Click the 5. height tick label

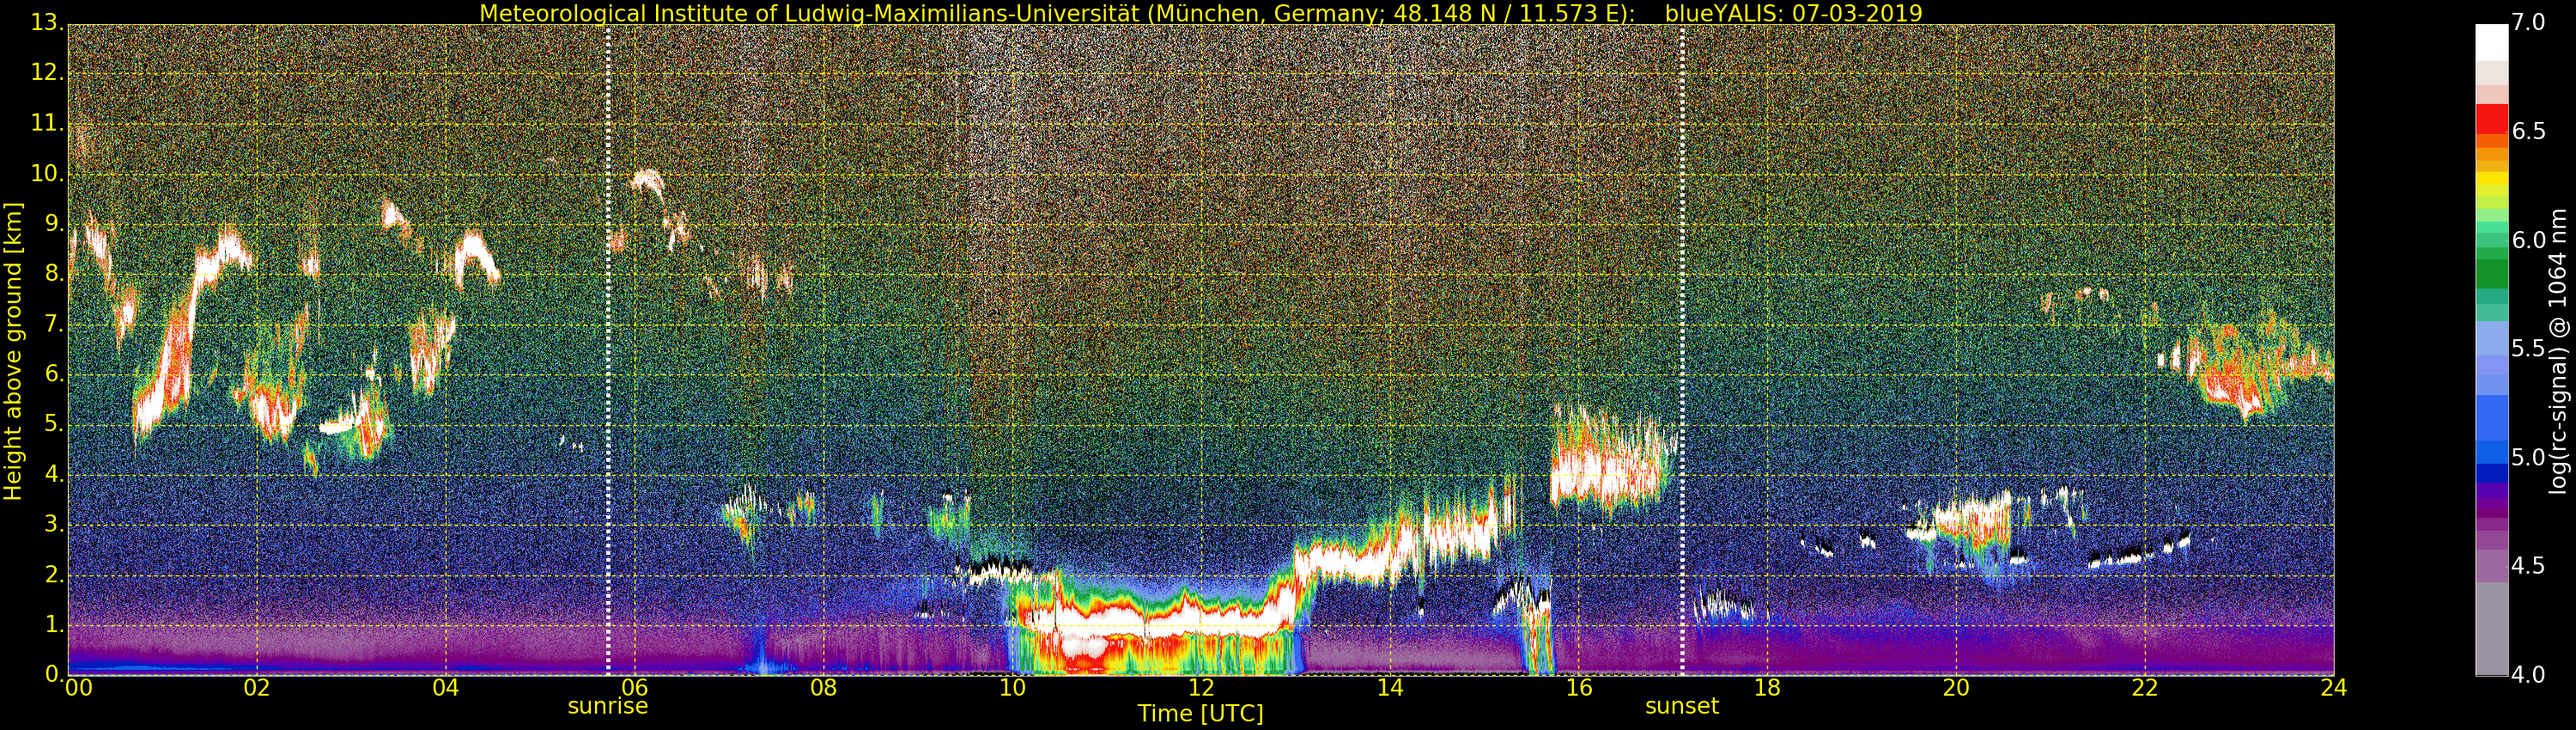pyautogui.click(x=54, y=424)
